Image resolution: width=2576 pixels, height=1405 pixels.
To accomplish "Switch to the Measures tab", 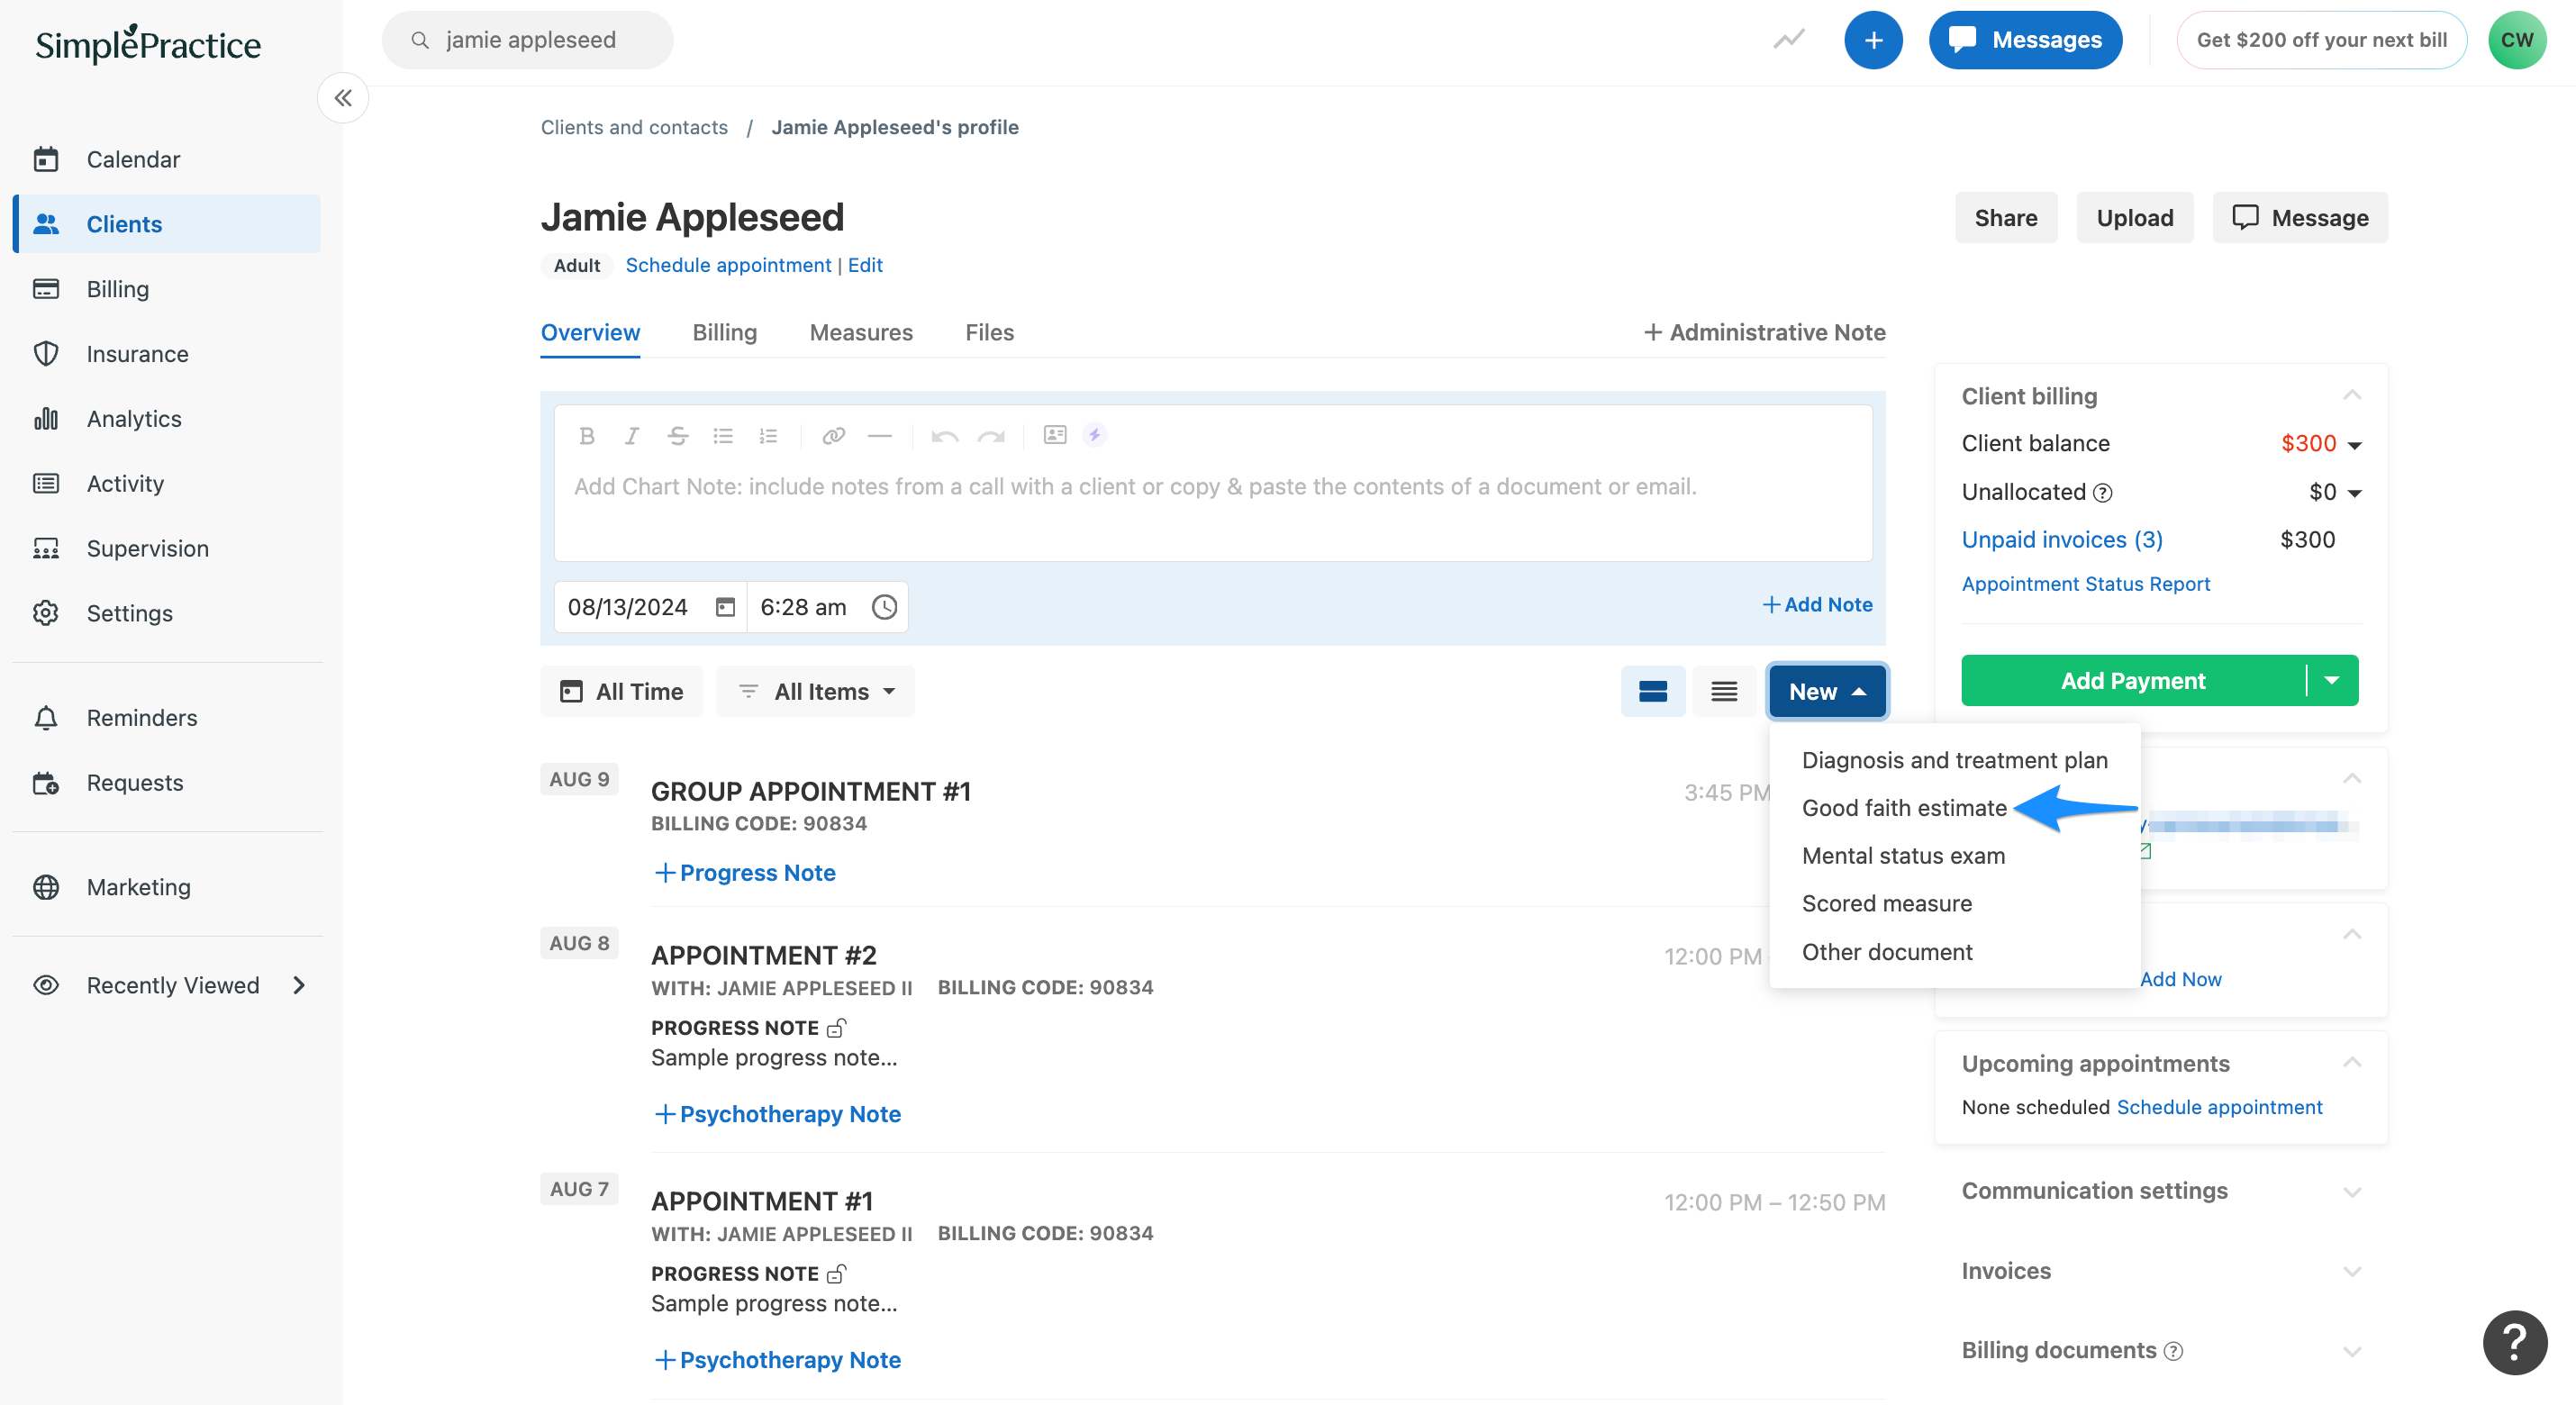I will point(861,332).
